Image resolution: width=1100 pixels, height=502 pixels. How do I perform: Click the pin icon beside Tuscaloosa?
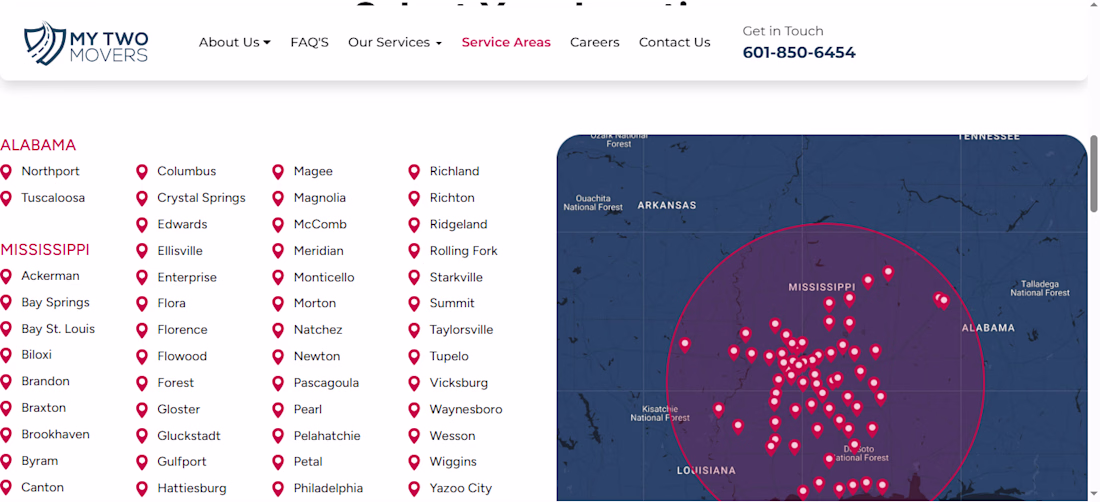point(6,198)
